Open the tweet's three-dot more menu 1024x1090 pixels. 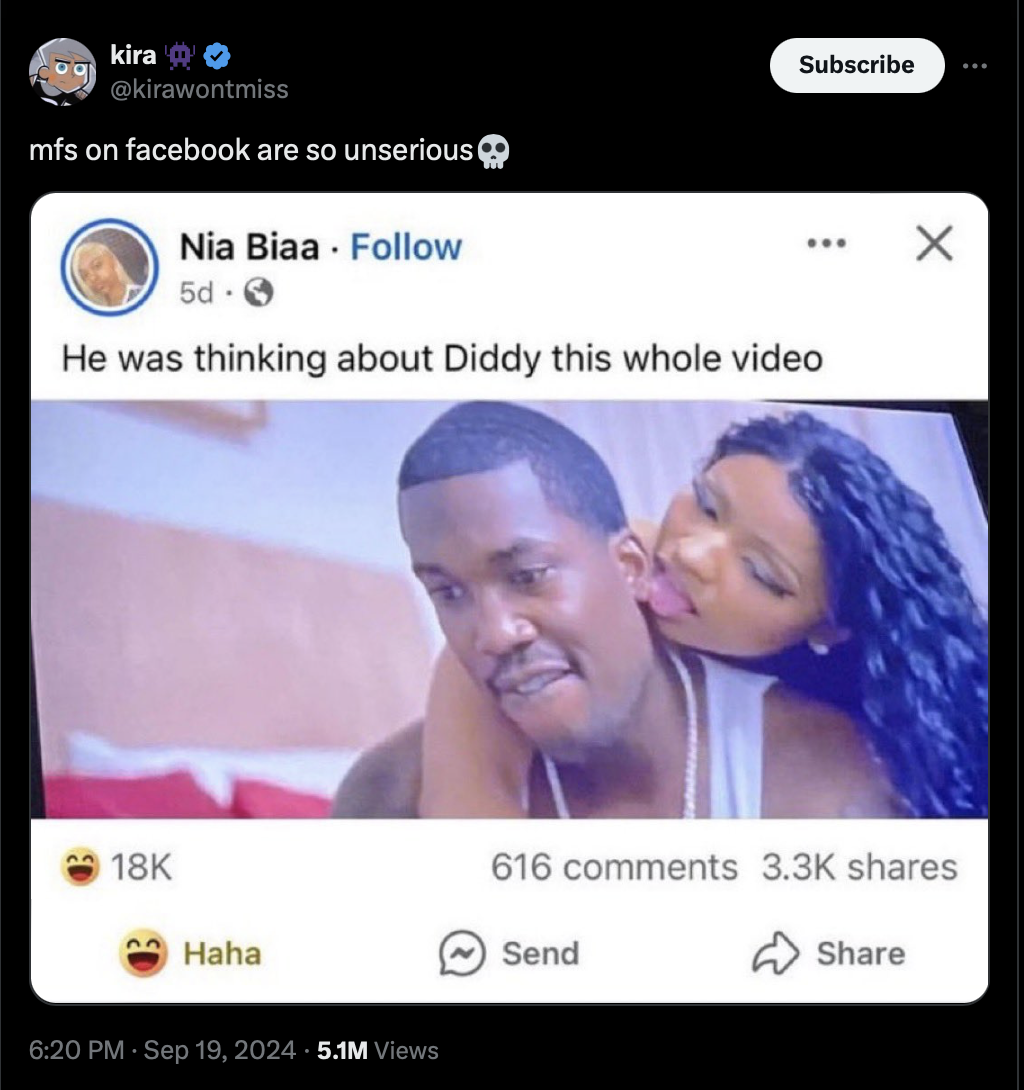pyautogui.click(x=975, y=66)
